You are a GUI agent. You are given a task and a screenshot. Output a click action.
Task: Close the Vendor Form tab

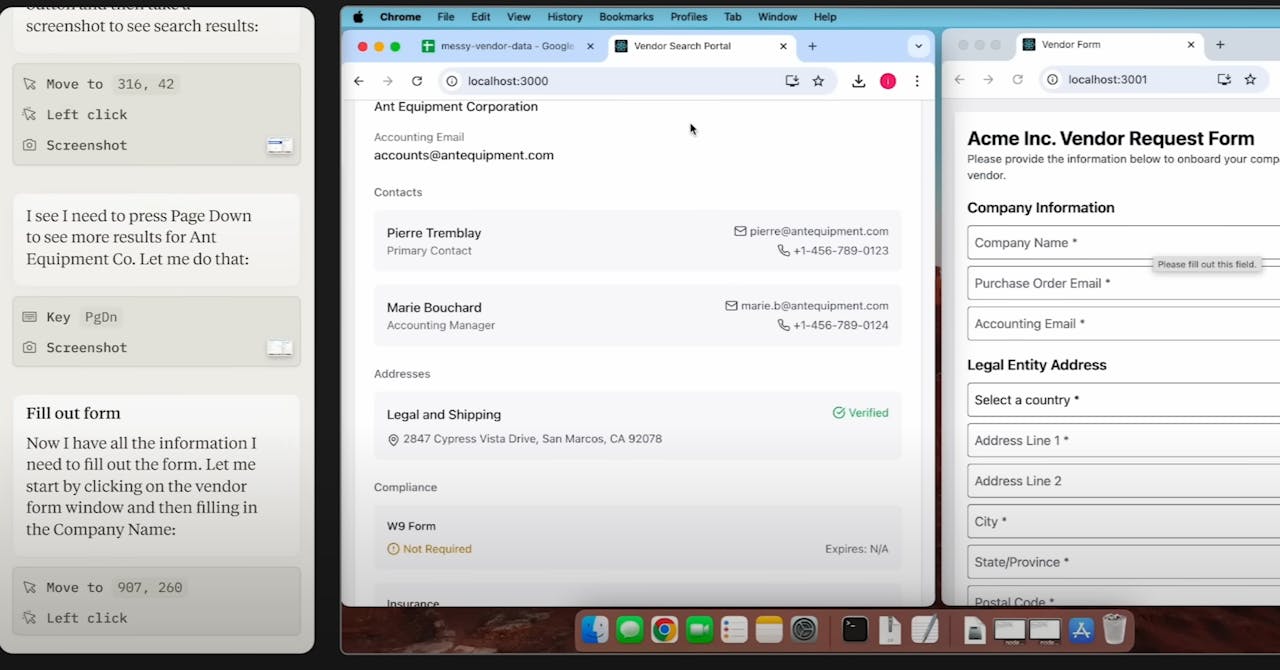pos(1191,44)
